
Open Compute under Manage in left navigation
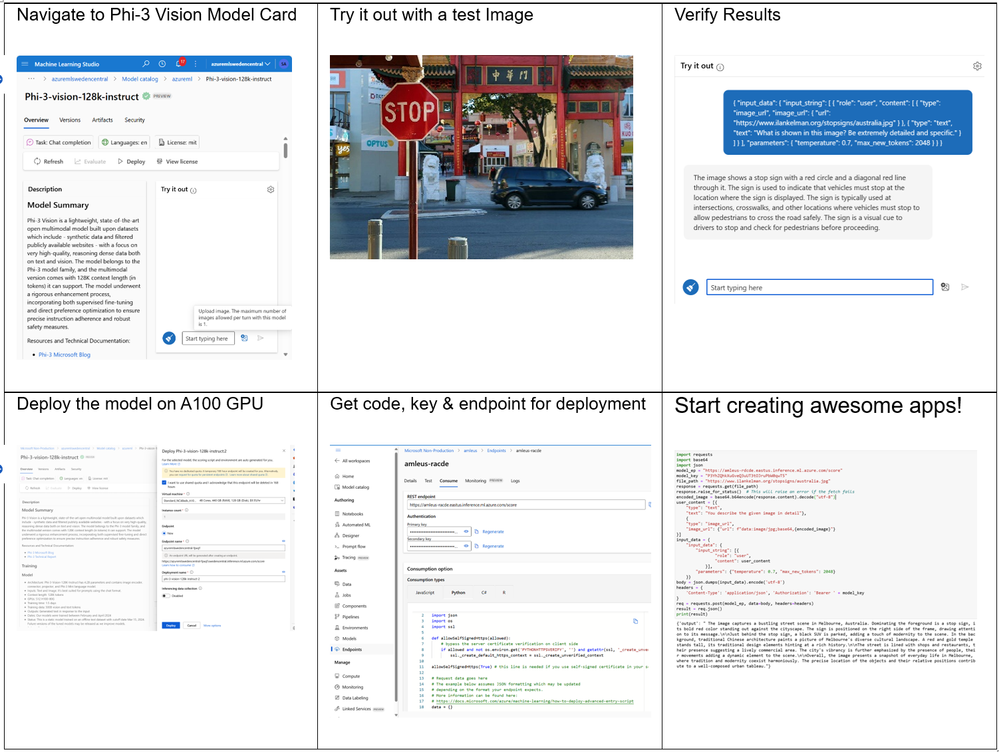(347, 676)
